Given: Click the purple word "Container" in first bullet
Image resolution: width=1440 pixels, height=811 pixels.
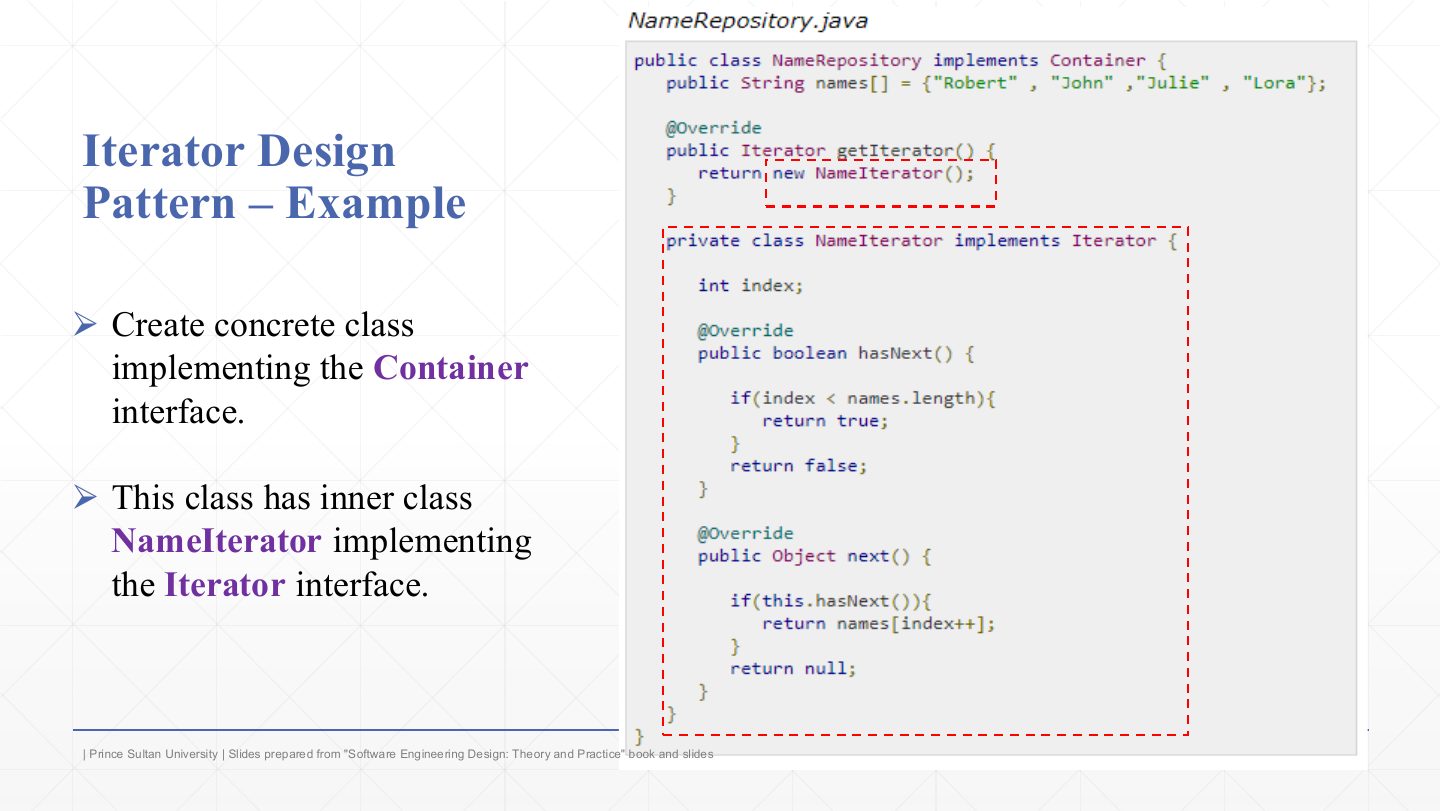Looking at the screenshot, I should (450, 368).
